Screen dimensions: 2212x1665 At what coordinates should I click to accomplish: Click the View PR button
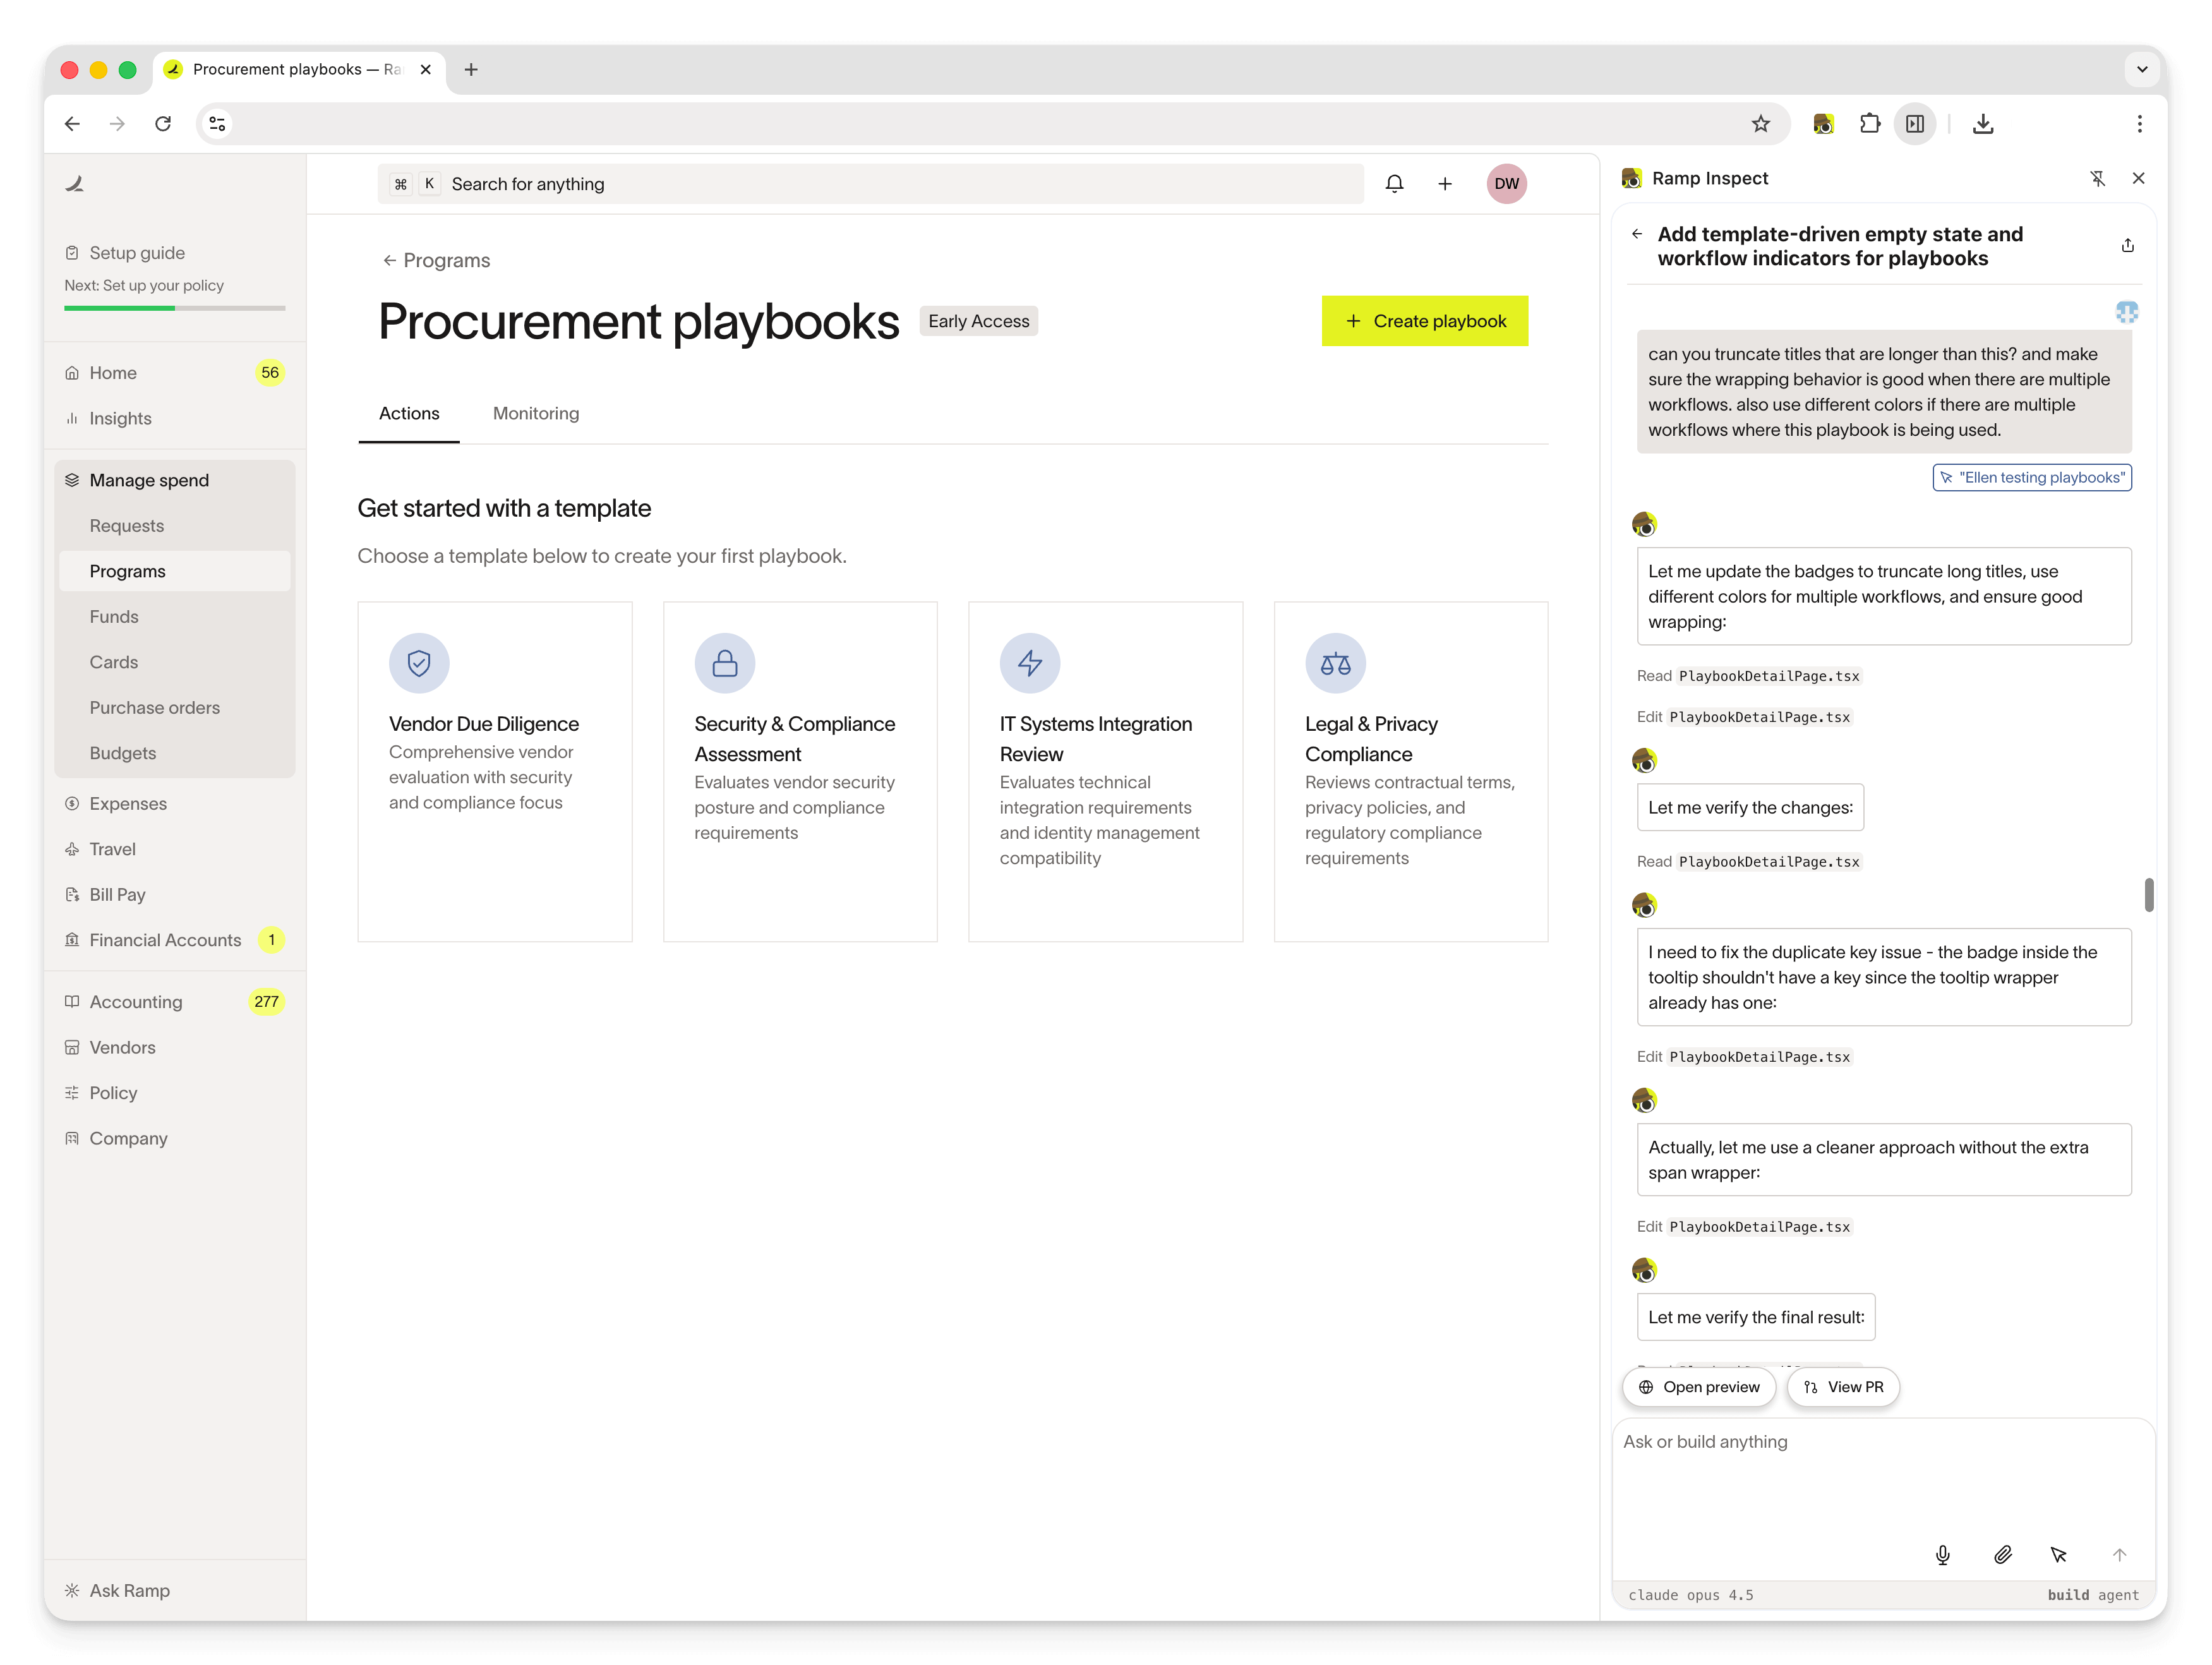pos(1843,1386)
